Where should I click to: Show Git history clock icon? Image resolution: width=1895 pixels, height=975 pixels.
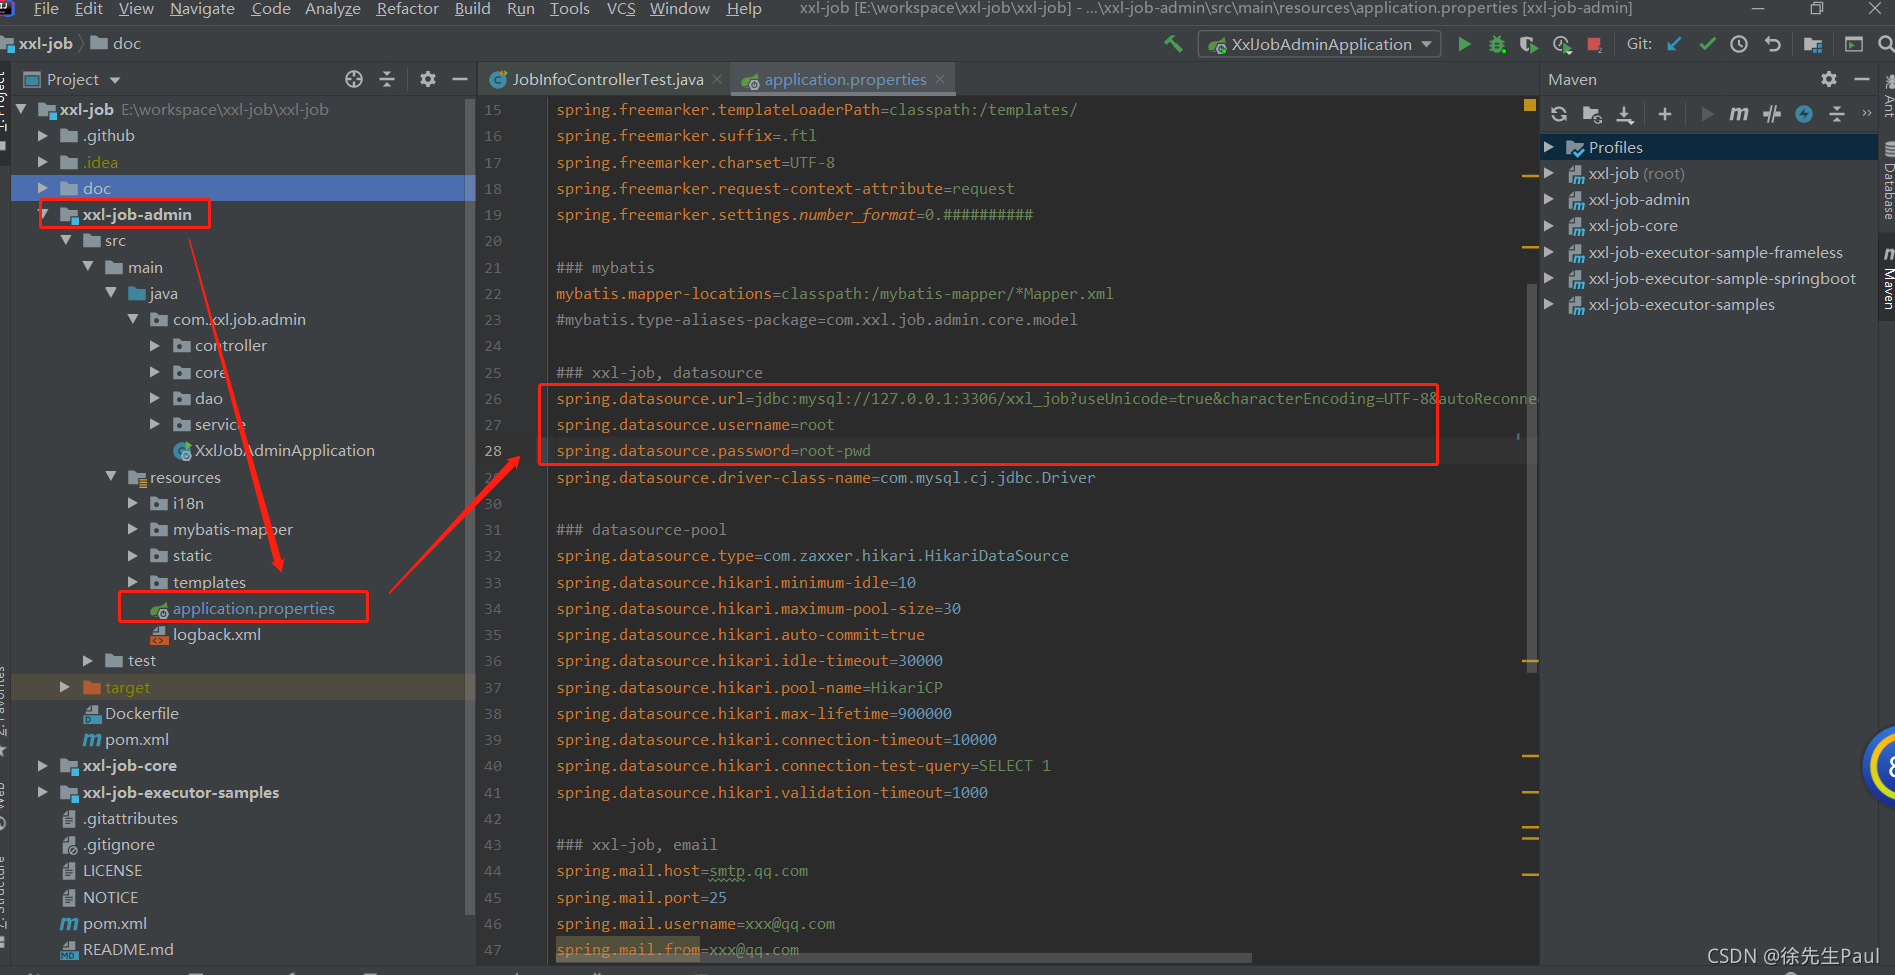1739,44
